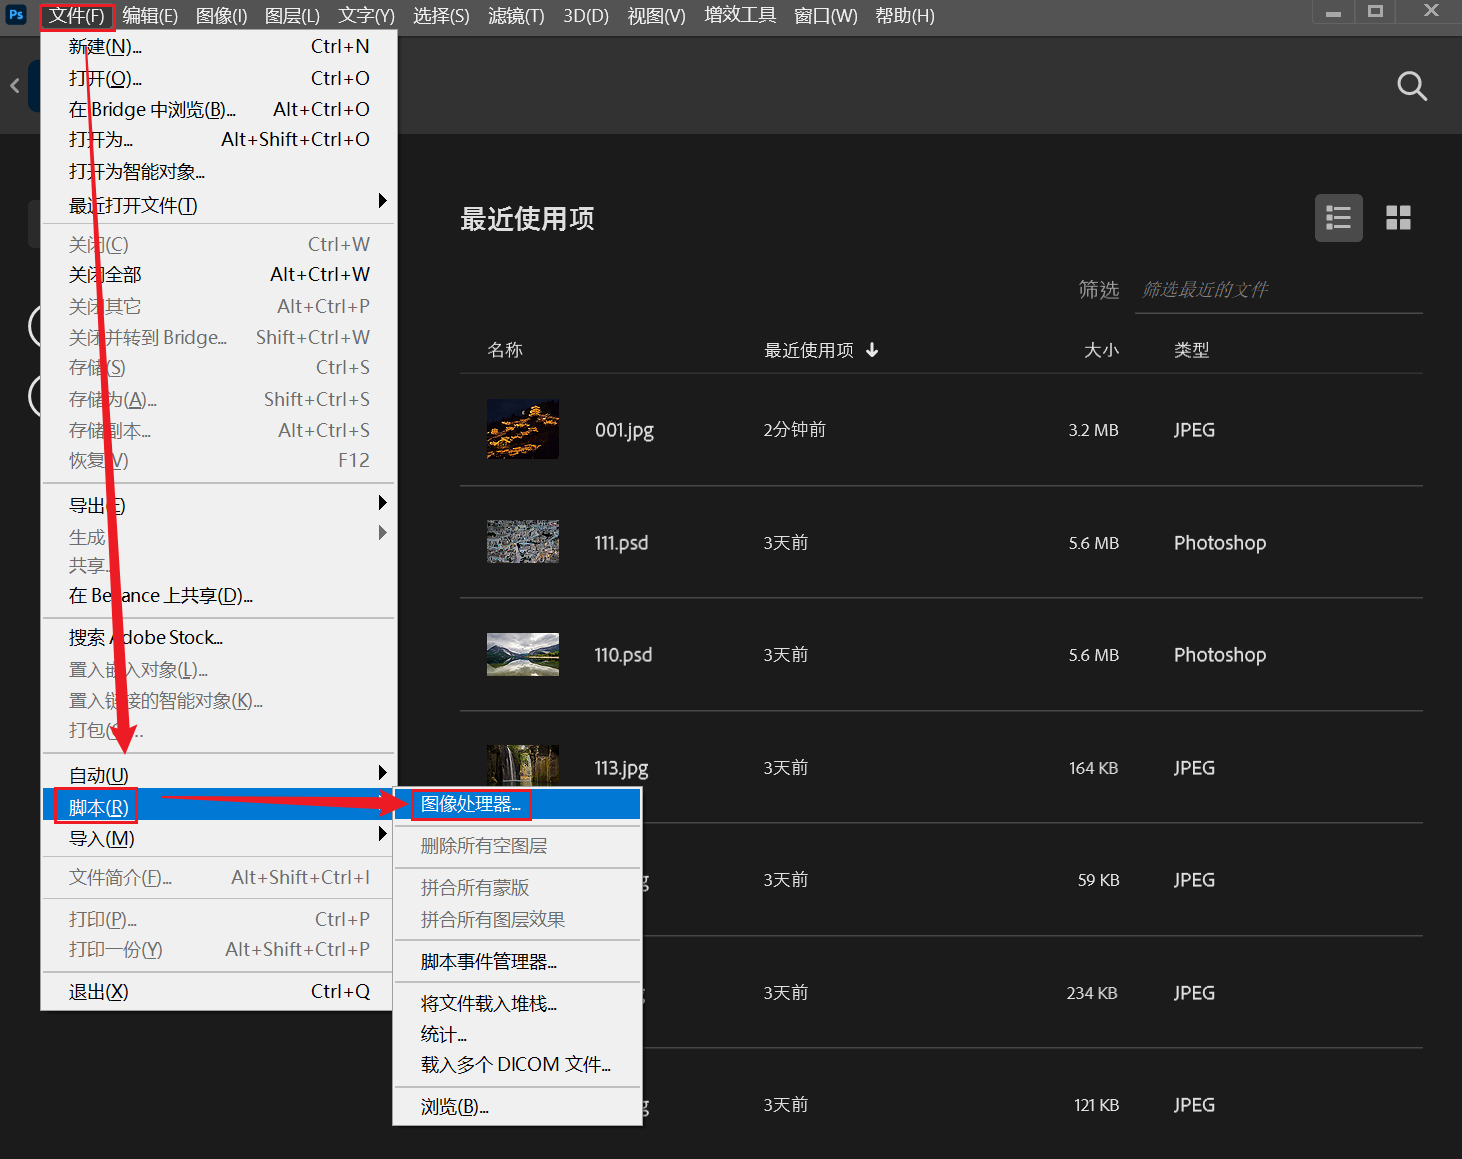The height and width of the screenshot is (1159, 1462).
Task: Open the search panel
Action: tap(1411, 86)
